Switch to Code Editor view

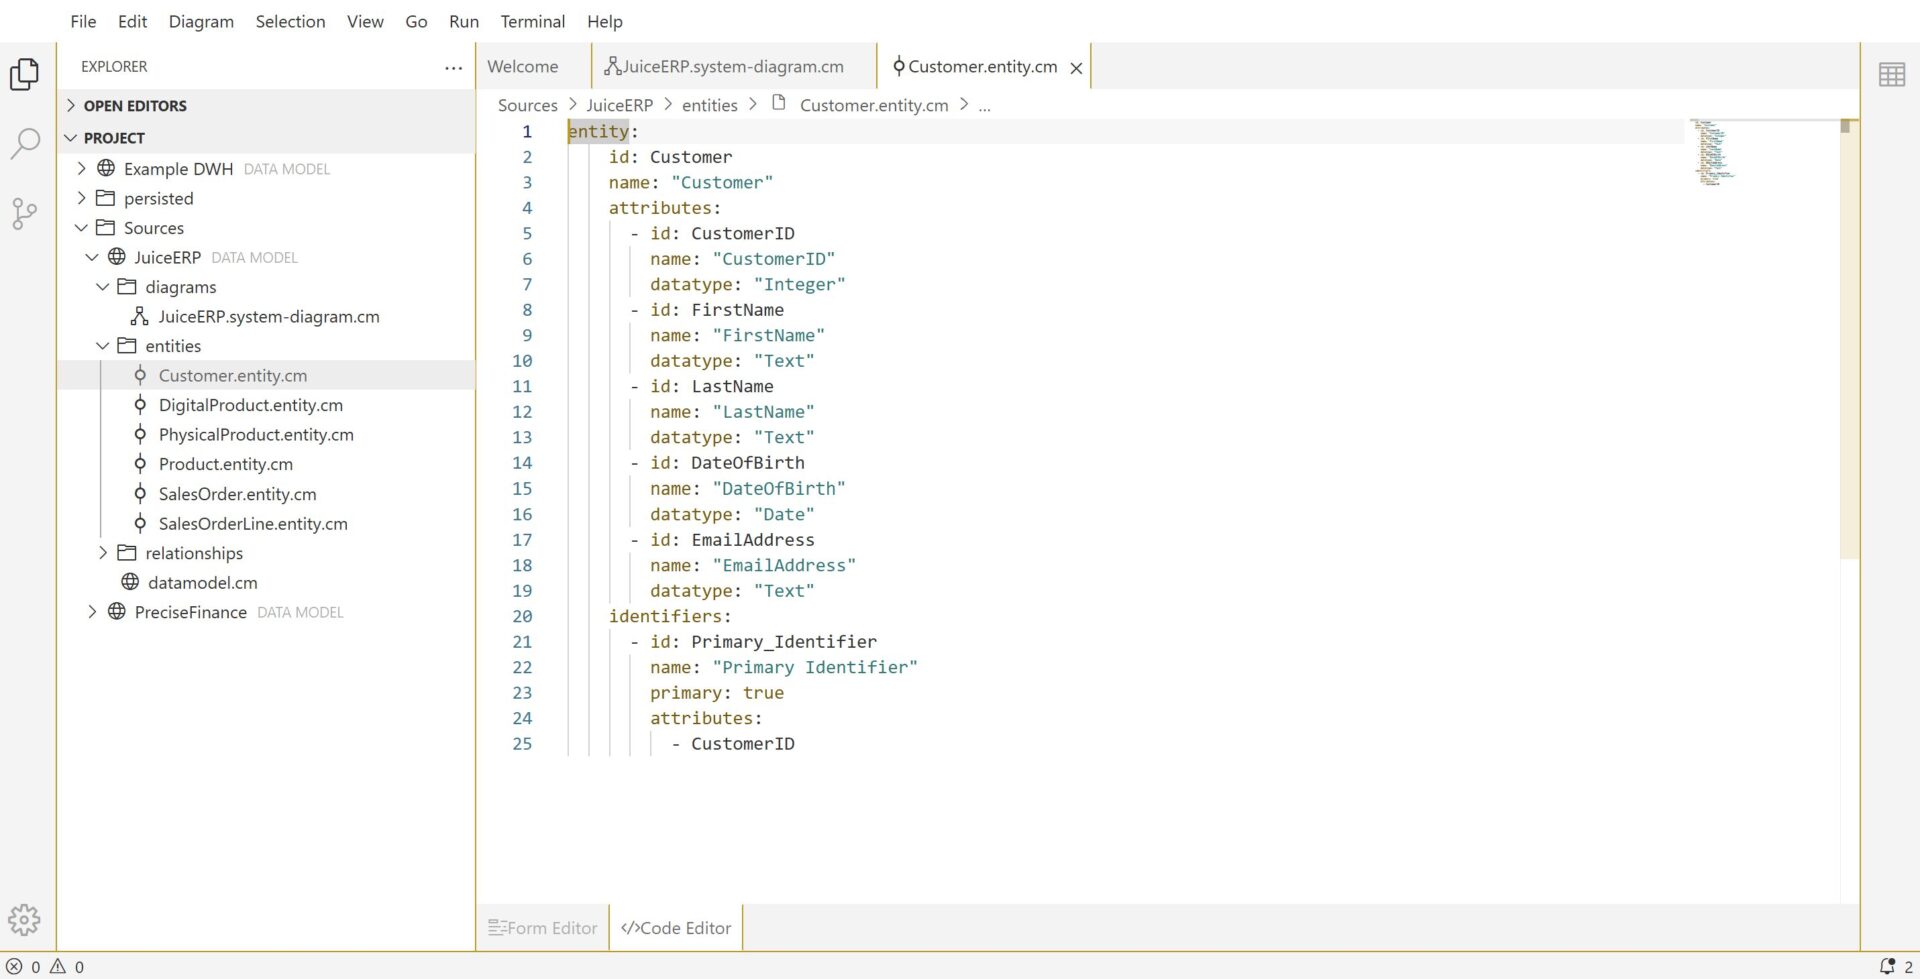[x=676, y=928]
